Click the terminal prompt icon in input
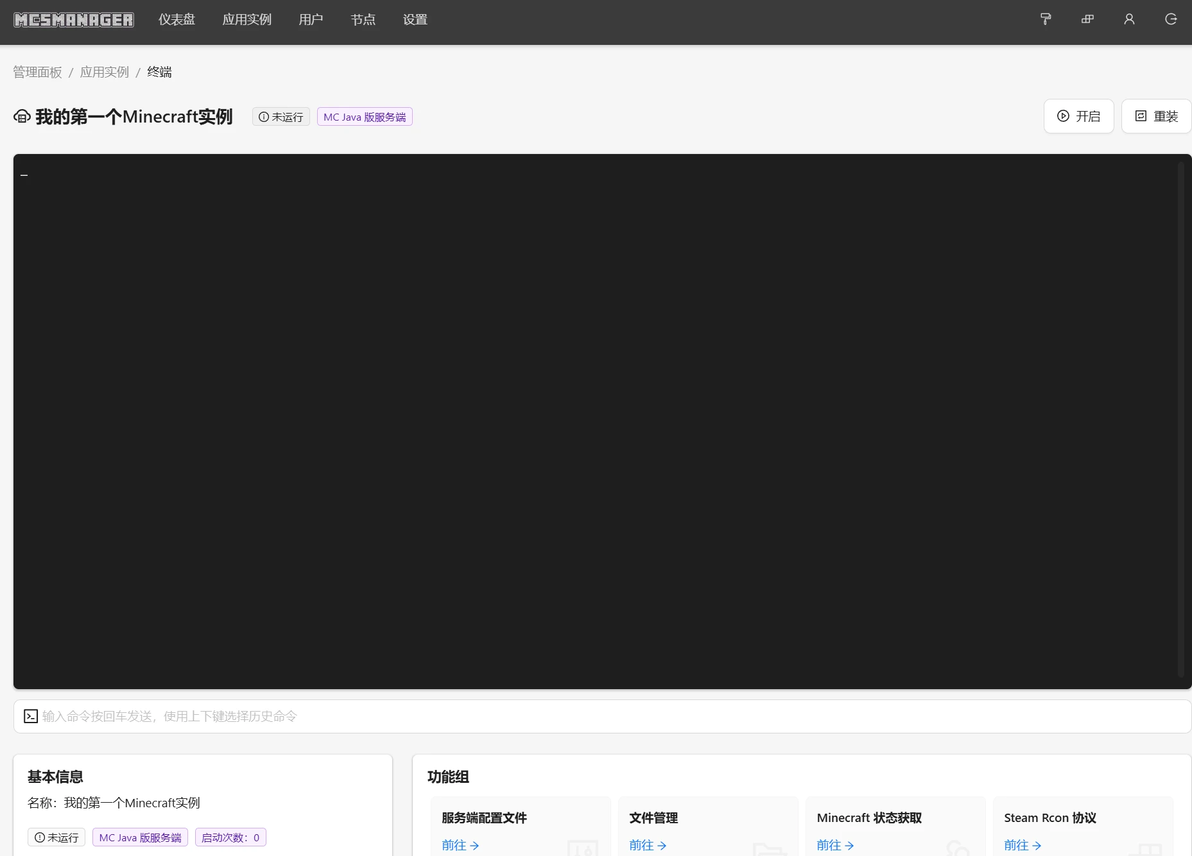The height and width of the screenshot is (856, 1192). (30, 716)
